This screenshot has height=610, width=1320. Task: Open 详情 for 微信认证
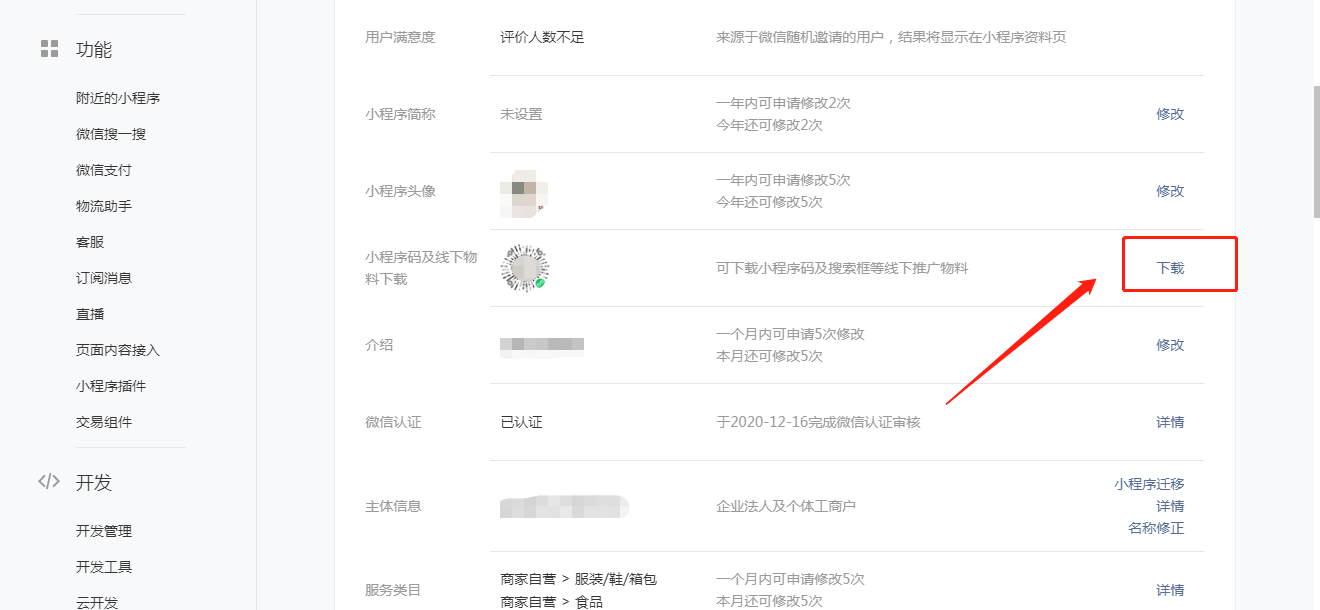tap(1170, 422)
